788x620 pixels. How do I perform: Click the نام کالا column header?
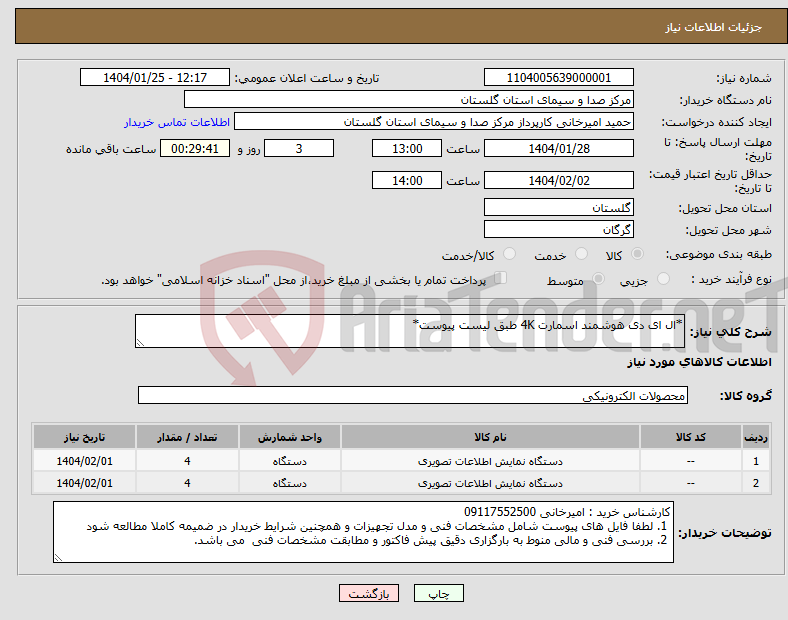coord(490,437)
